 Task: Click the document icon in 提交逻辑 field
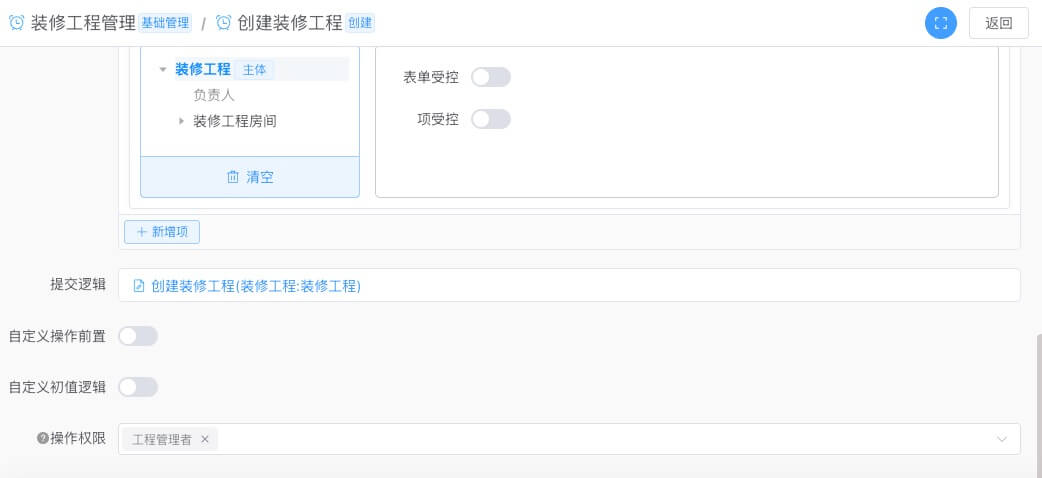[x=139, y=286]
